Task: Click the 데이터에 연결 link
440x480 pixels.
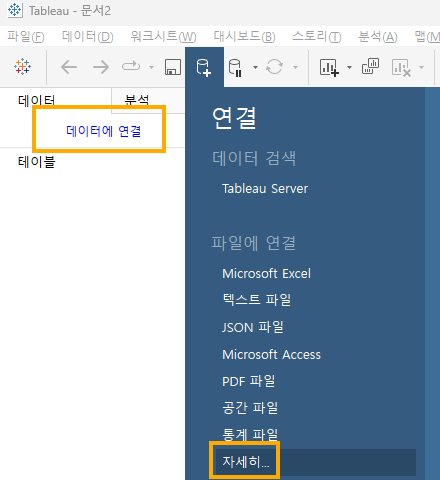Action: click(x=104, y=131)
